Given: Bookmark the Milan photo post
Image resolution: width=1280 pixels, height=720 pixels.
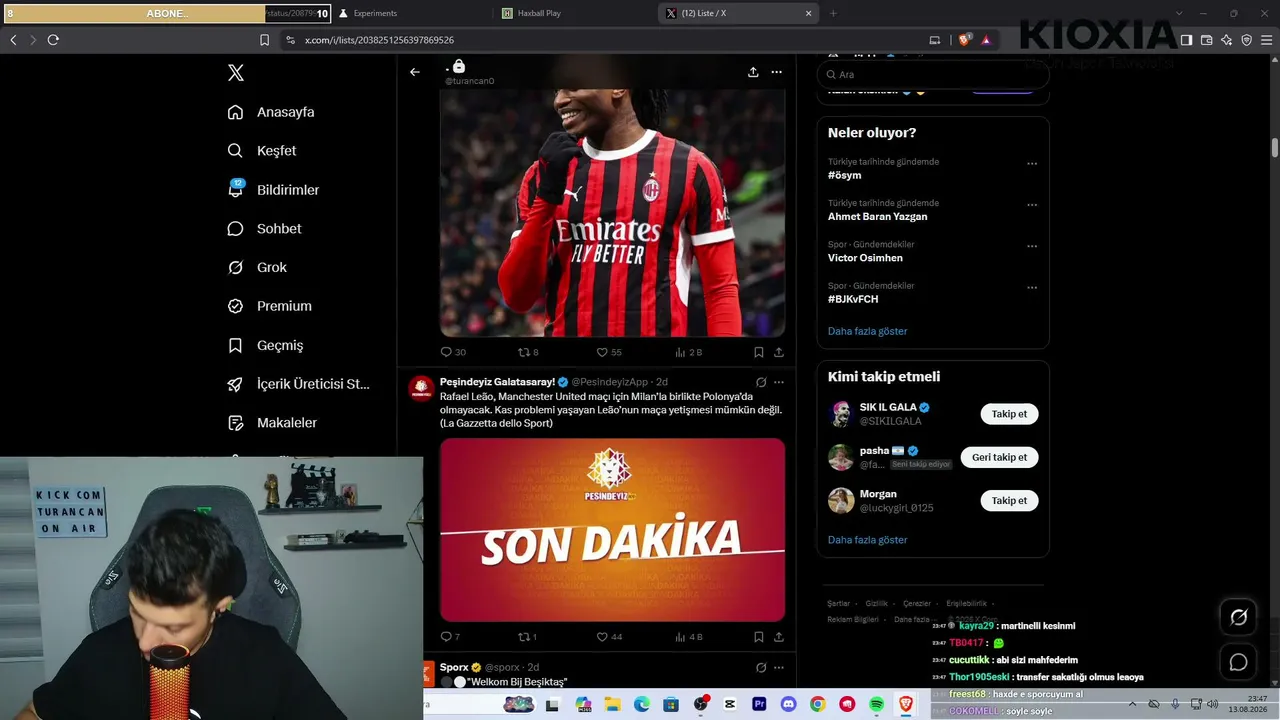Looking at the screenshot, I should [759, 352].
